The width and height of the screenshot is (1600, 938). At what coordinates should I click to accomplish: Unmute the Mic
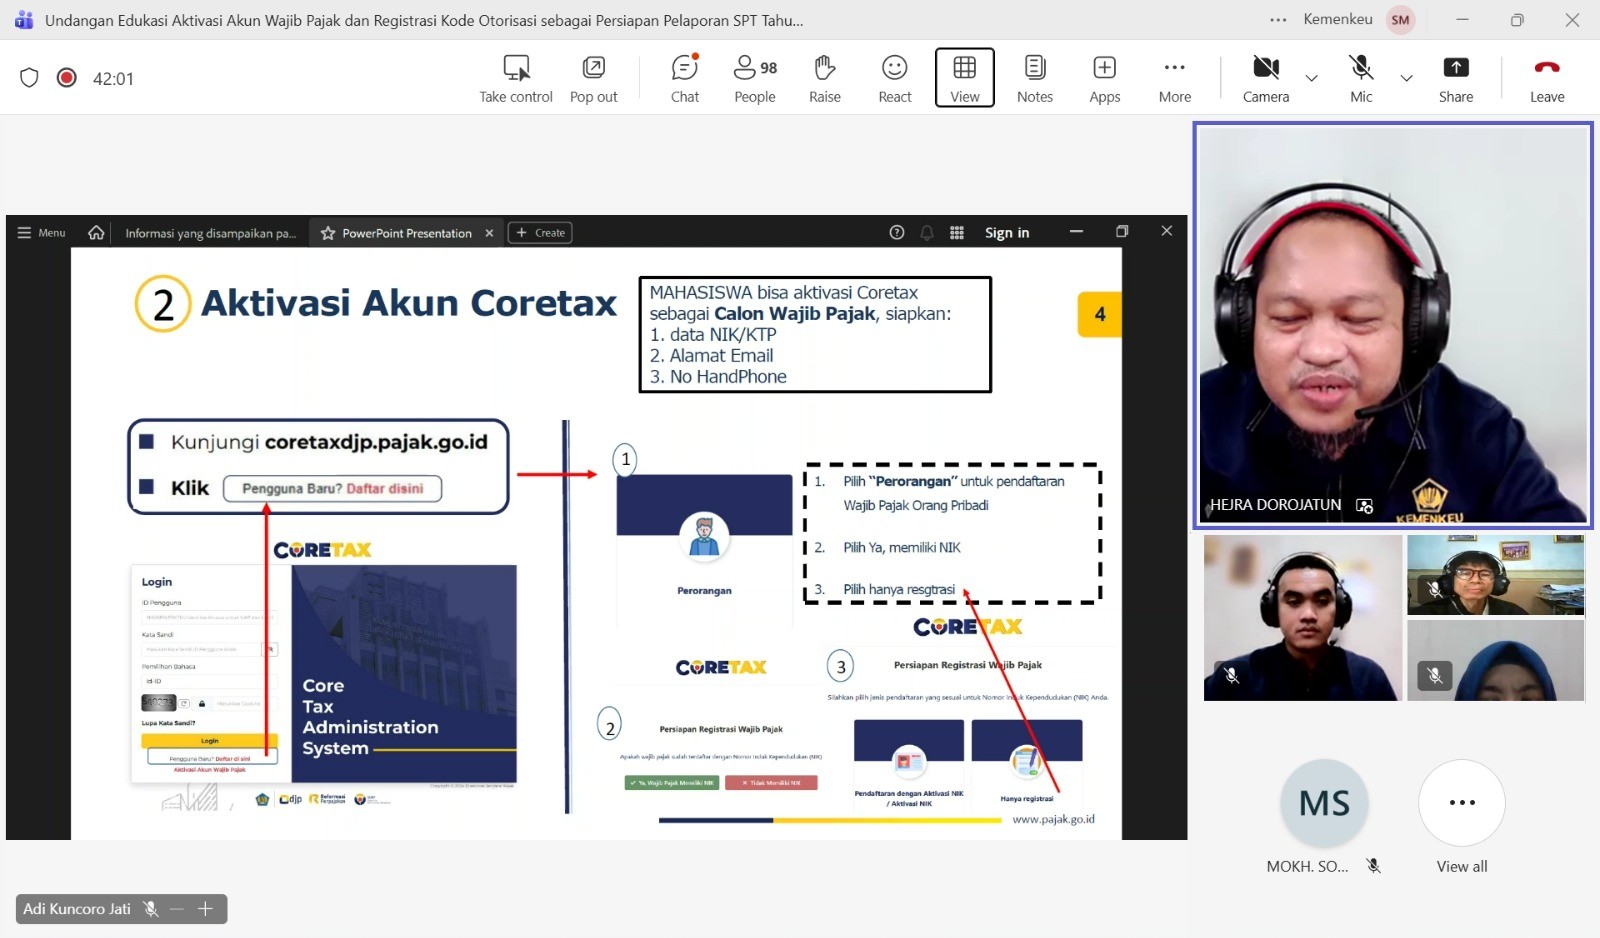click(x=1360, y=78)
